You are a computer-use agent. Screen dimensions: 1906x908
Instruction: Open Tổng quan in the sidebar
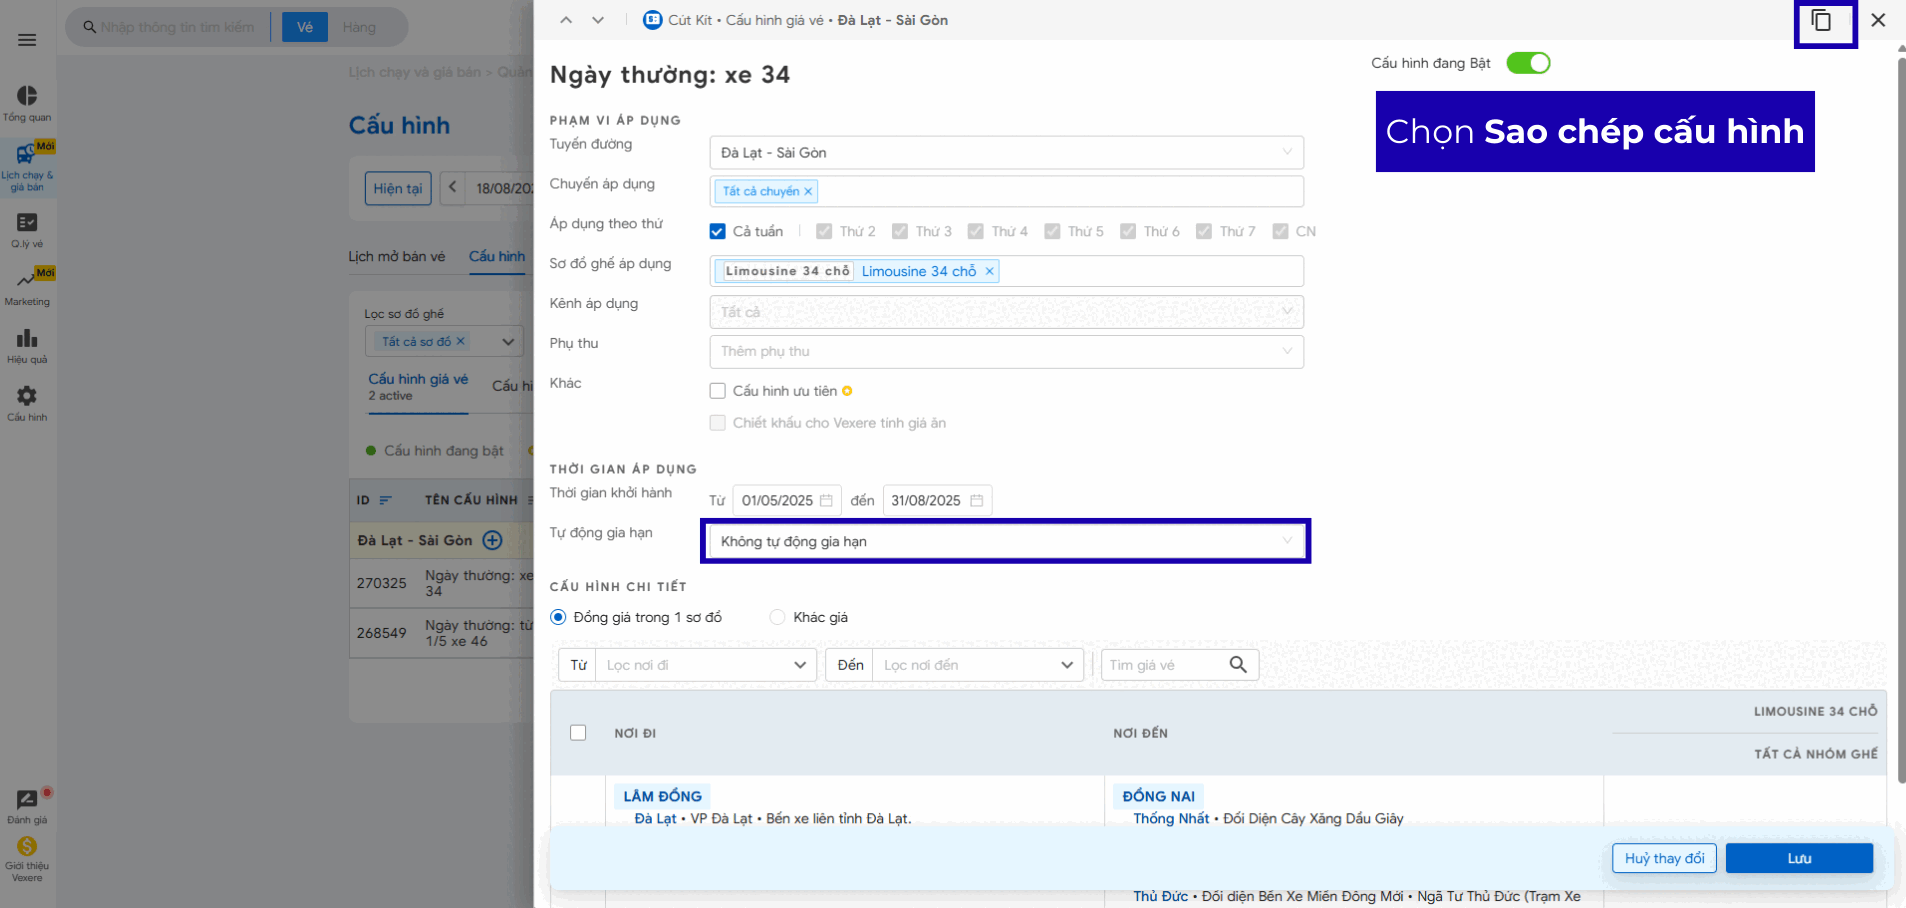(27, 103)
